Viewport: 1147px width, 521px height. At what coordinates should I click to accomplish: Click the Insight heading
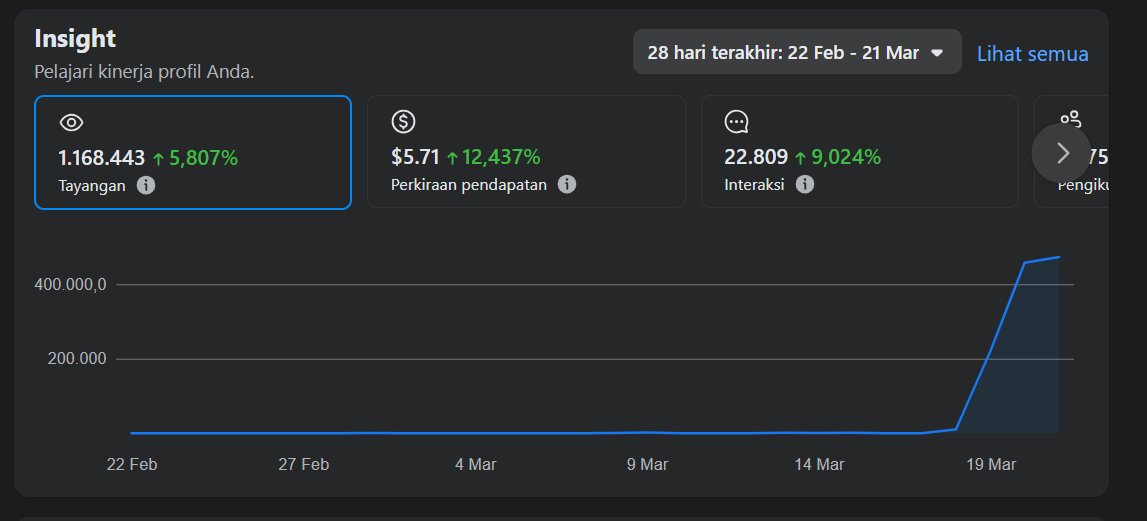pos(75,38)
